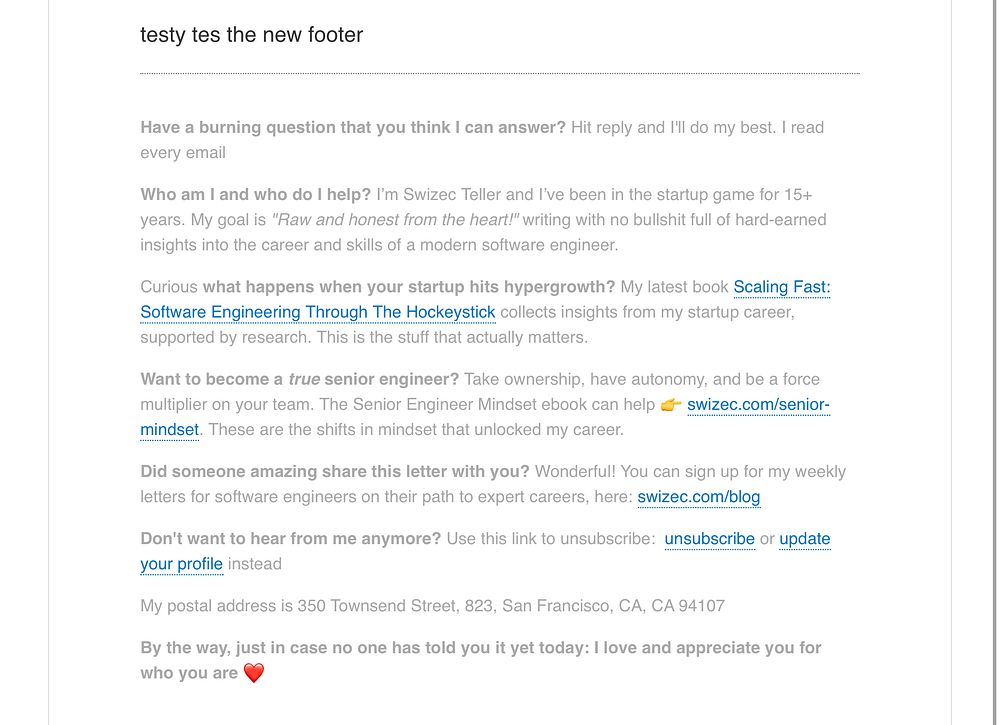This screenshot has height=725, width=1000.
Task: Click the postal address line text
Action: 432,606
